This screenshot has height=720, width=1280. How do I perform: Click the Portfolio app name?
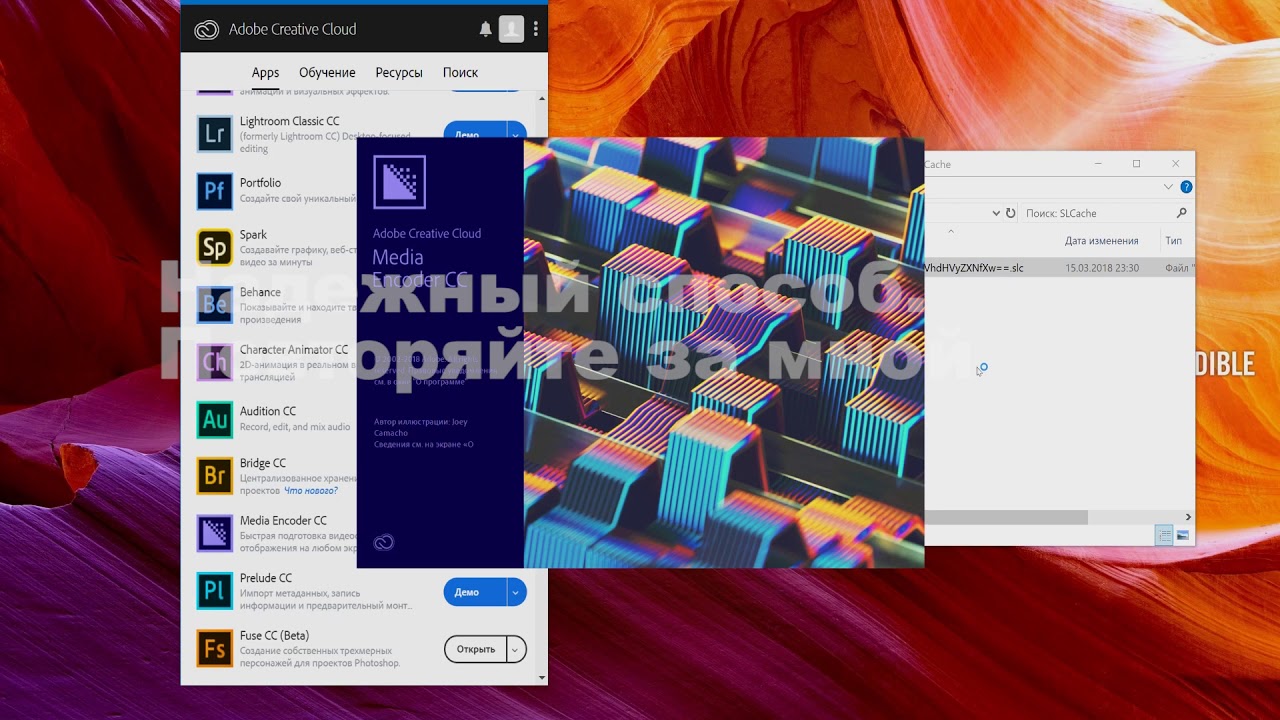click(260, 183)
